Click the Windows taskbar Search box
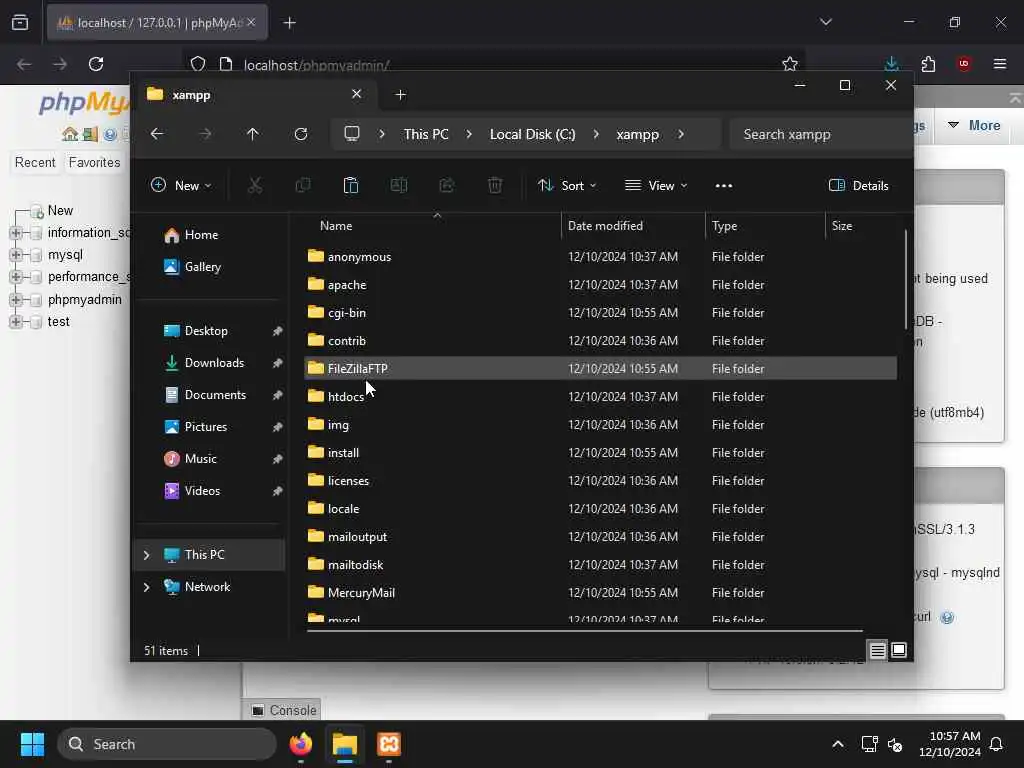Image resolution: width=1024 pixels, height=768 pixels. [167, 744]
